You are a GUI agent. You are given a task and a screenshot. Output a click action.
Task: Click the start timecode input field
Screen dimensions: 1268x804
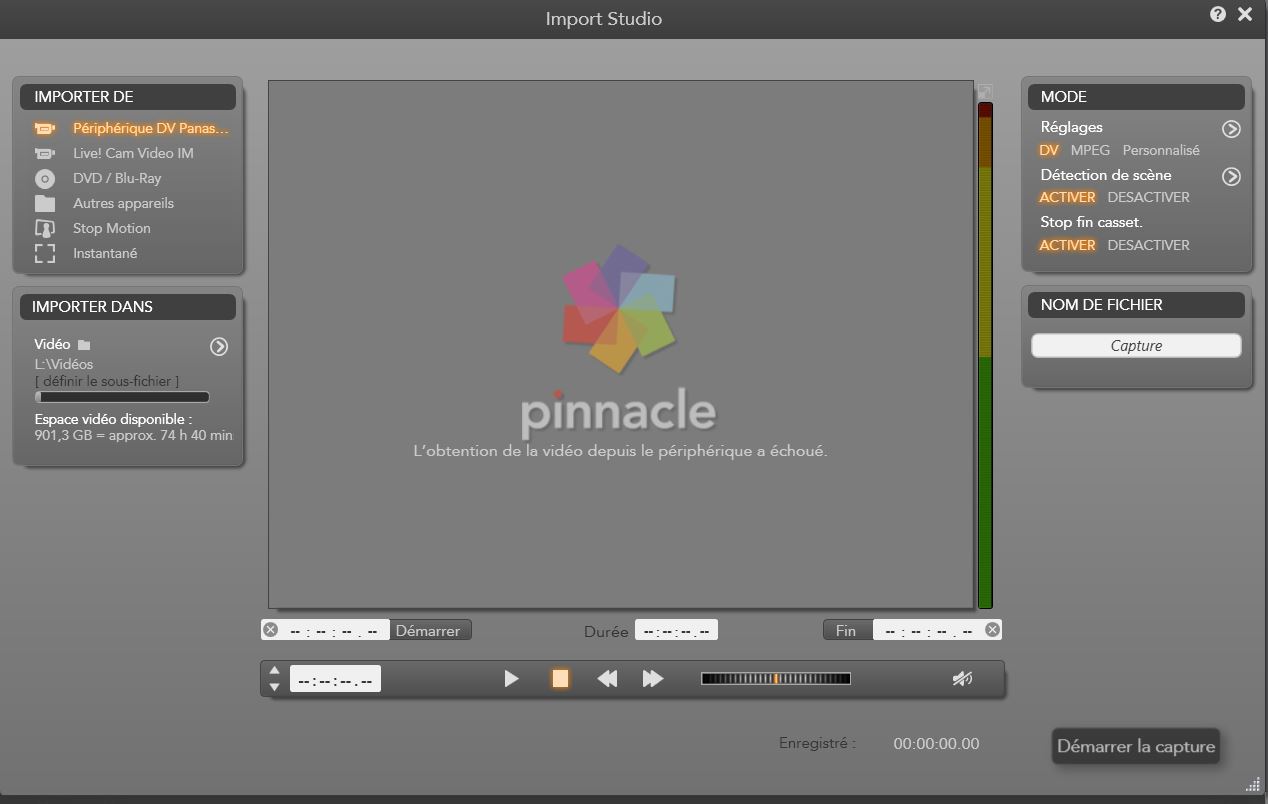(x=334, y=630)
